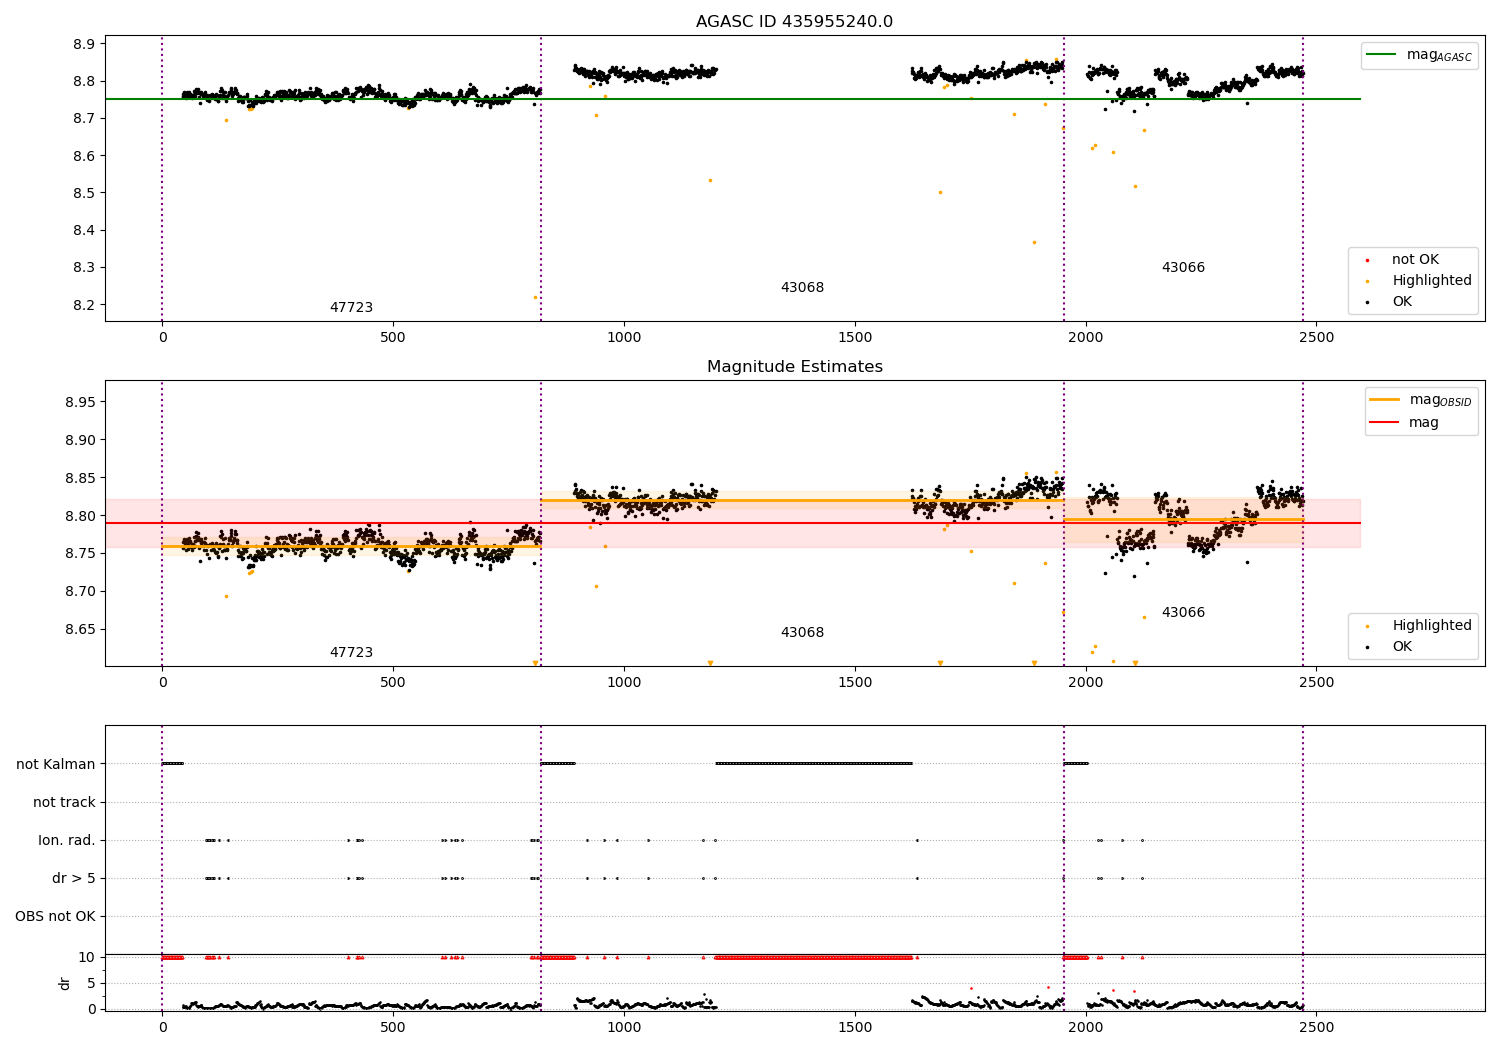
Task: Click the 8.3 y-axis tick label
Action: click(84, 268)
